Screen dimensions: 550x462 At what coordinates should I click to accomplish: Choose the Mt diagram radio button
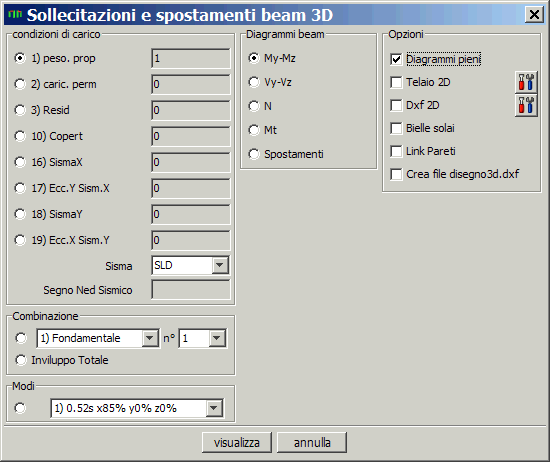tap(254, 130)
